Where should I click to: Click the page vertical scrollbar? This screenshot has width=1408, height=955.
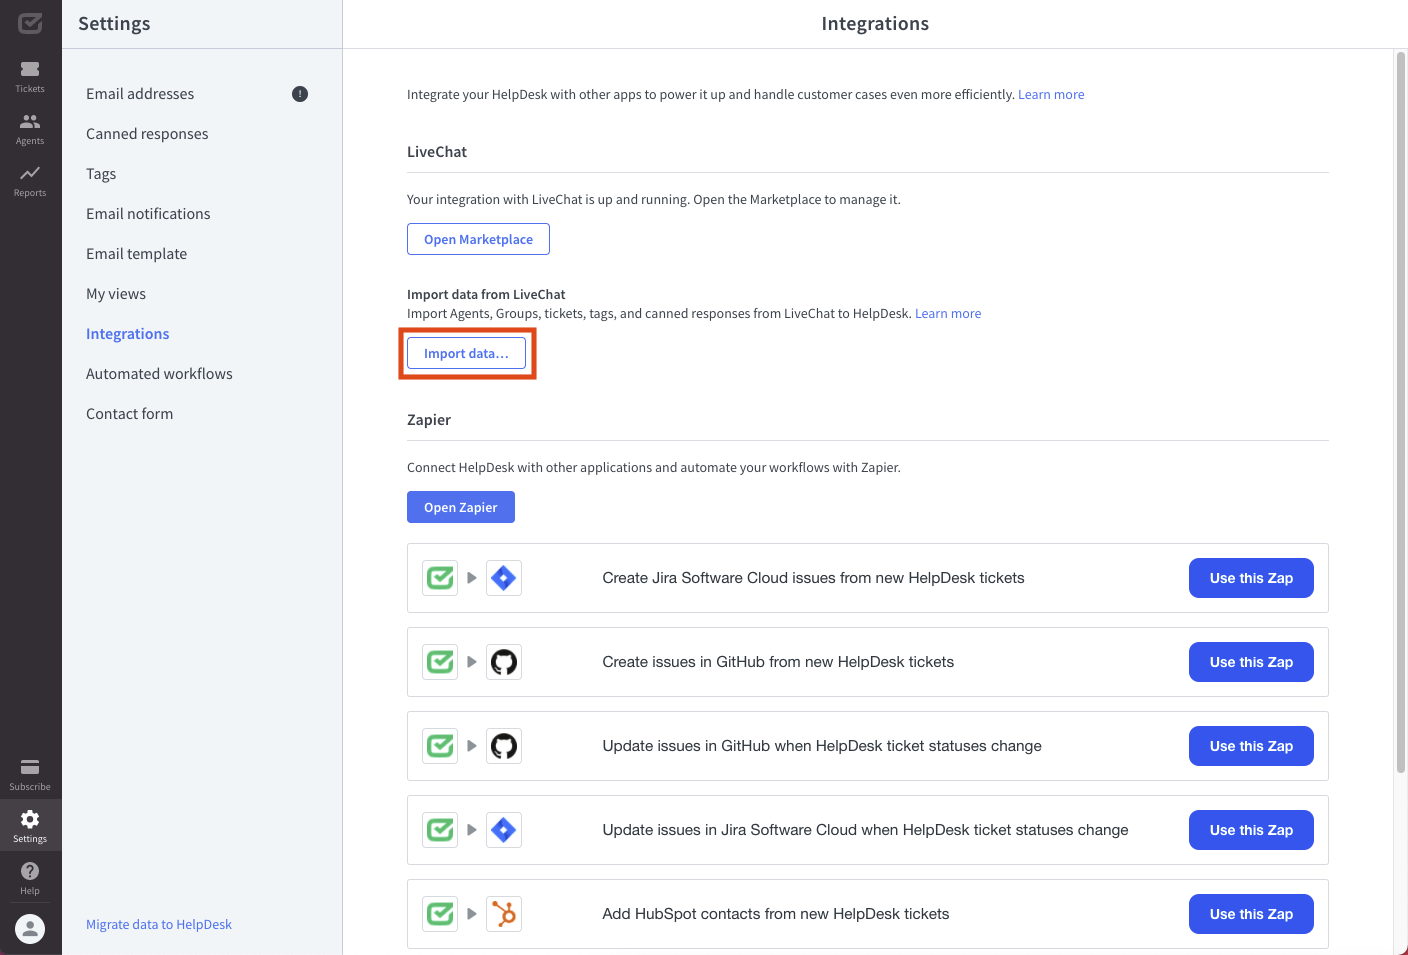pyautogui.click(x=1401, y=412)
